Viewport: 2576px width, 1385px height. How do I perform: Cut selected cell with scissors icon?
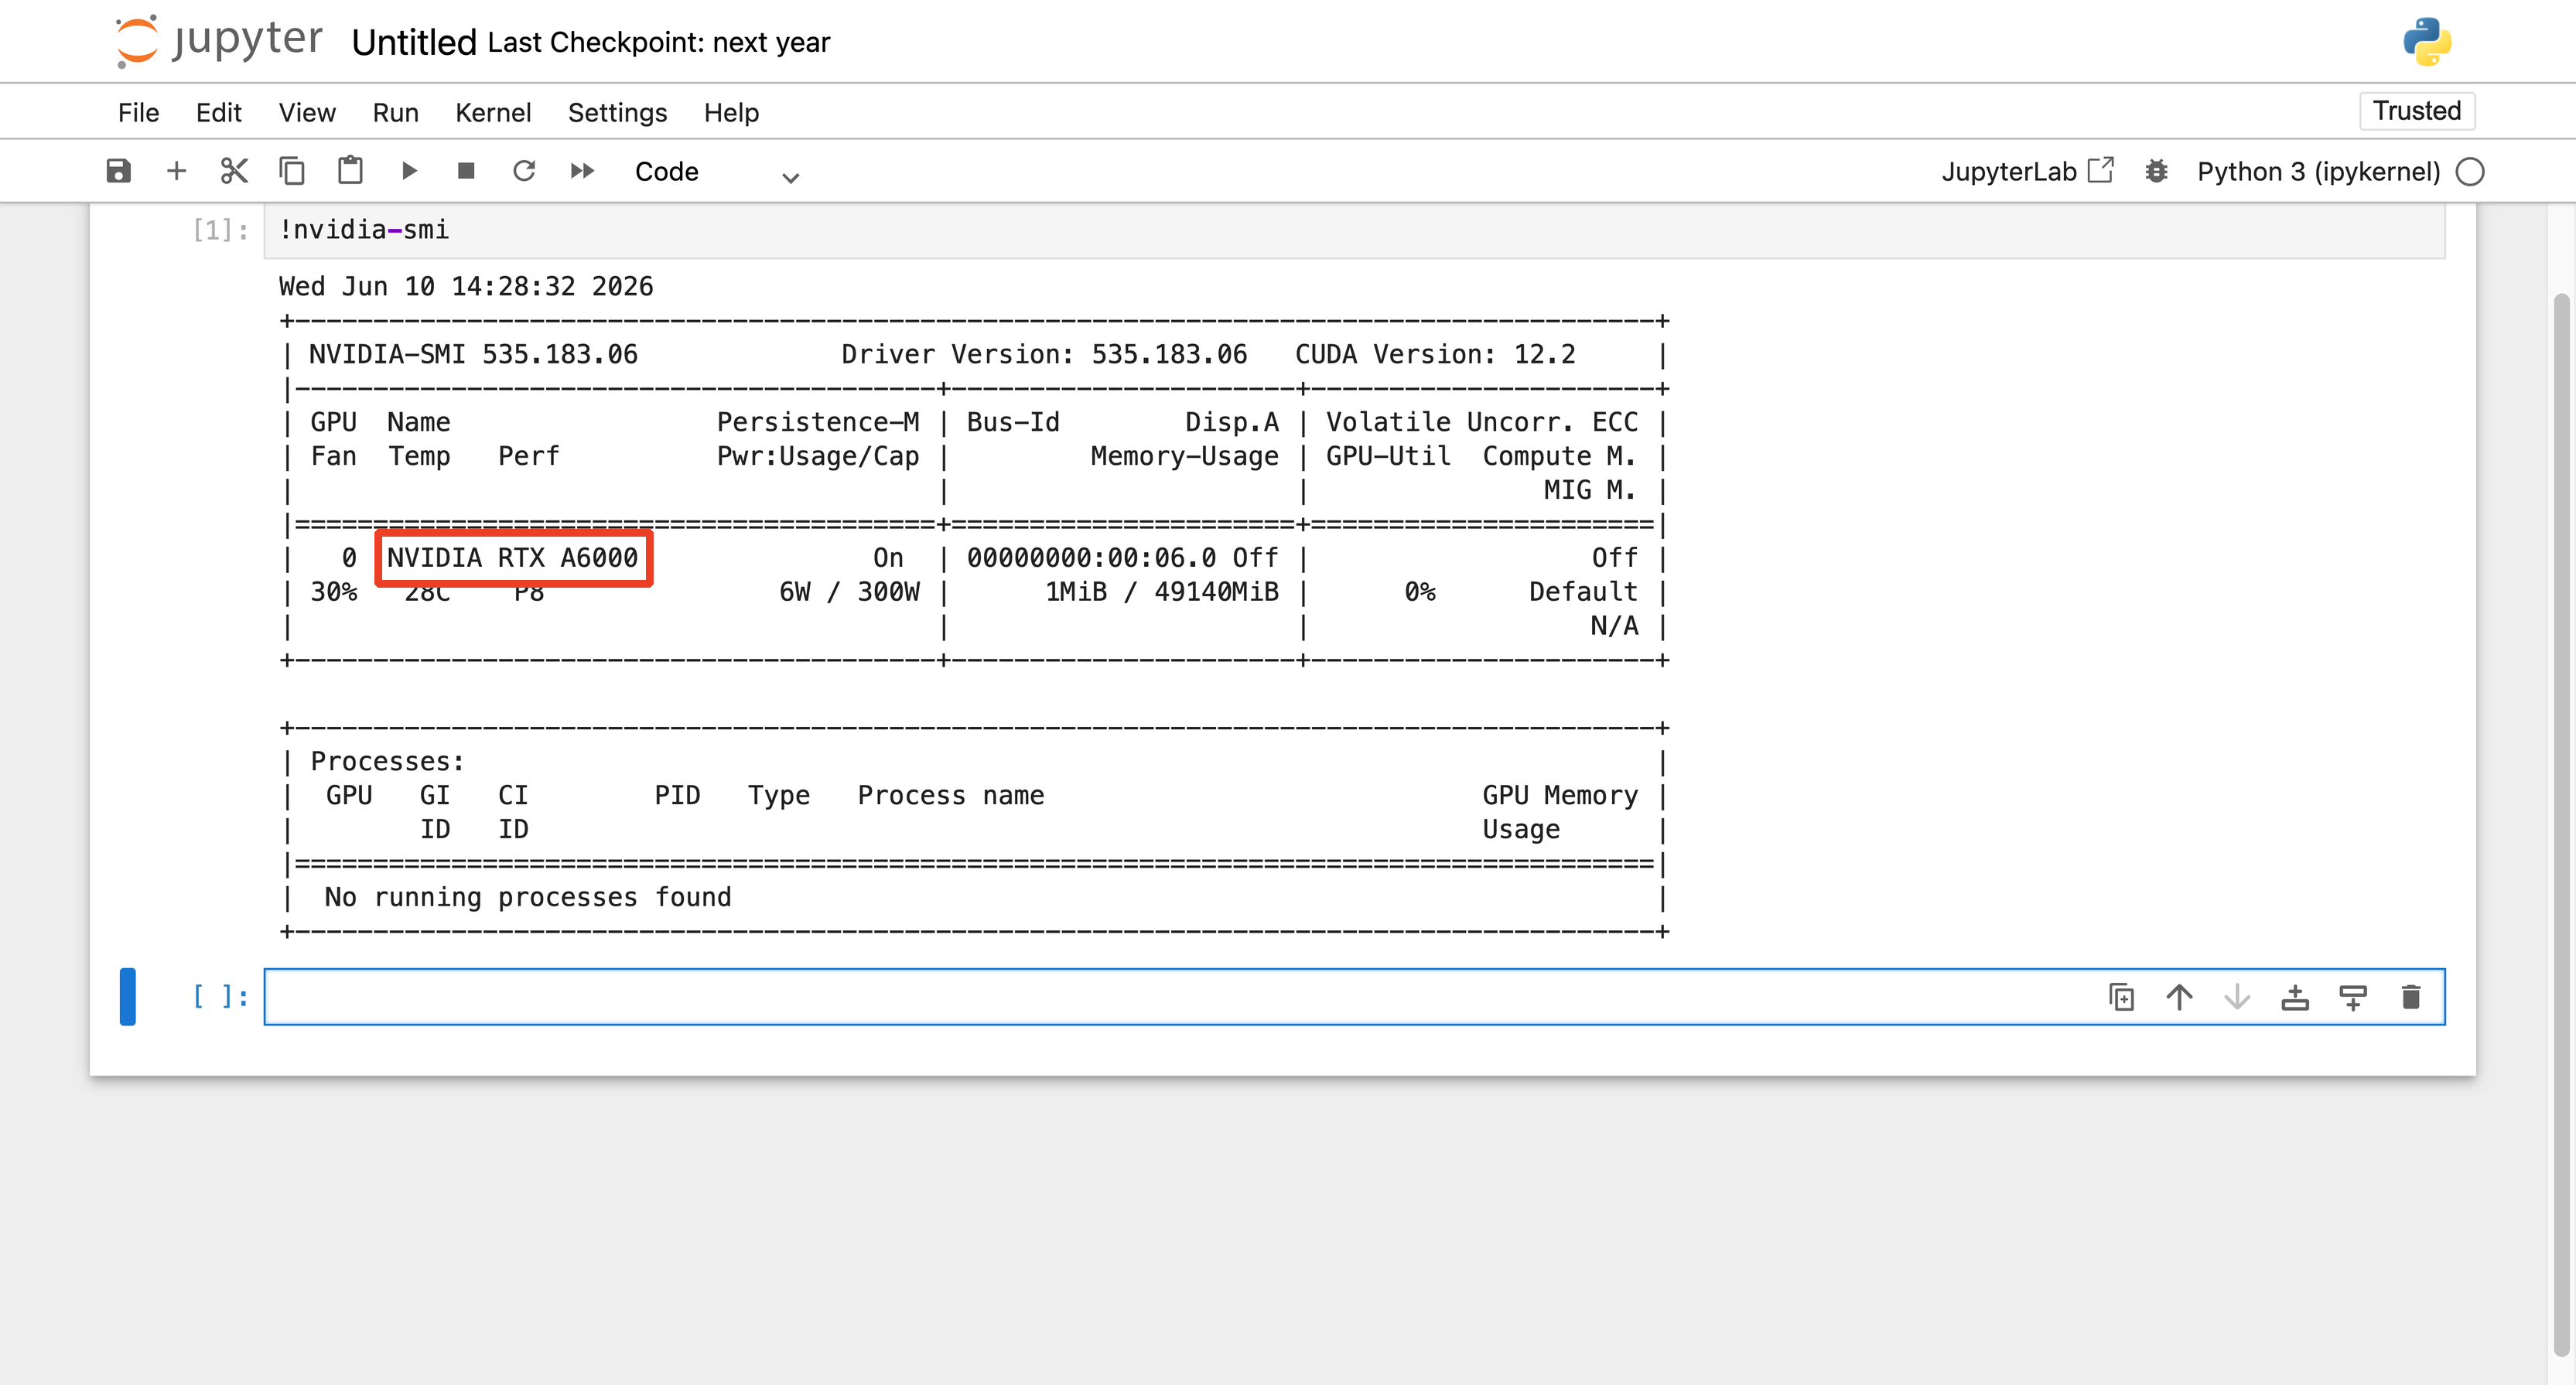[x=234, y=171]
